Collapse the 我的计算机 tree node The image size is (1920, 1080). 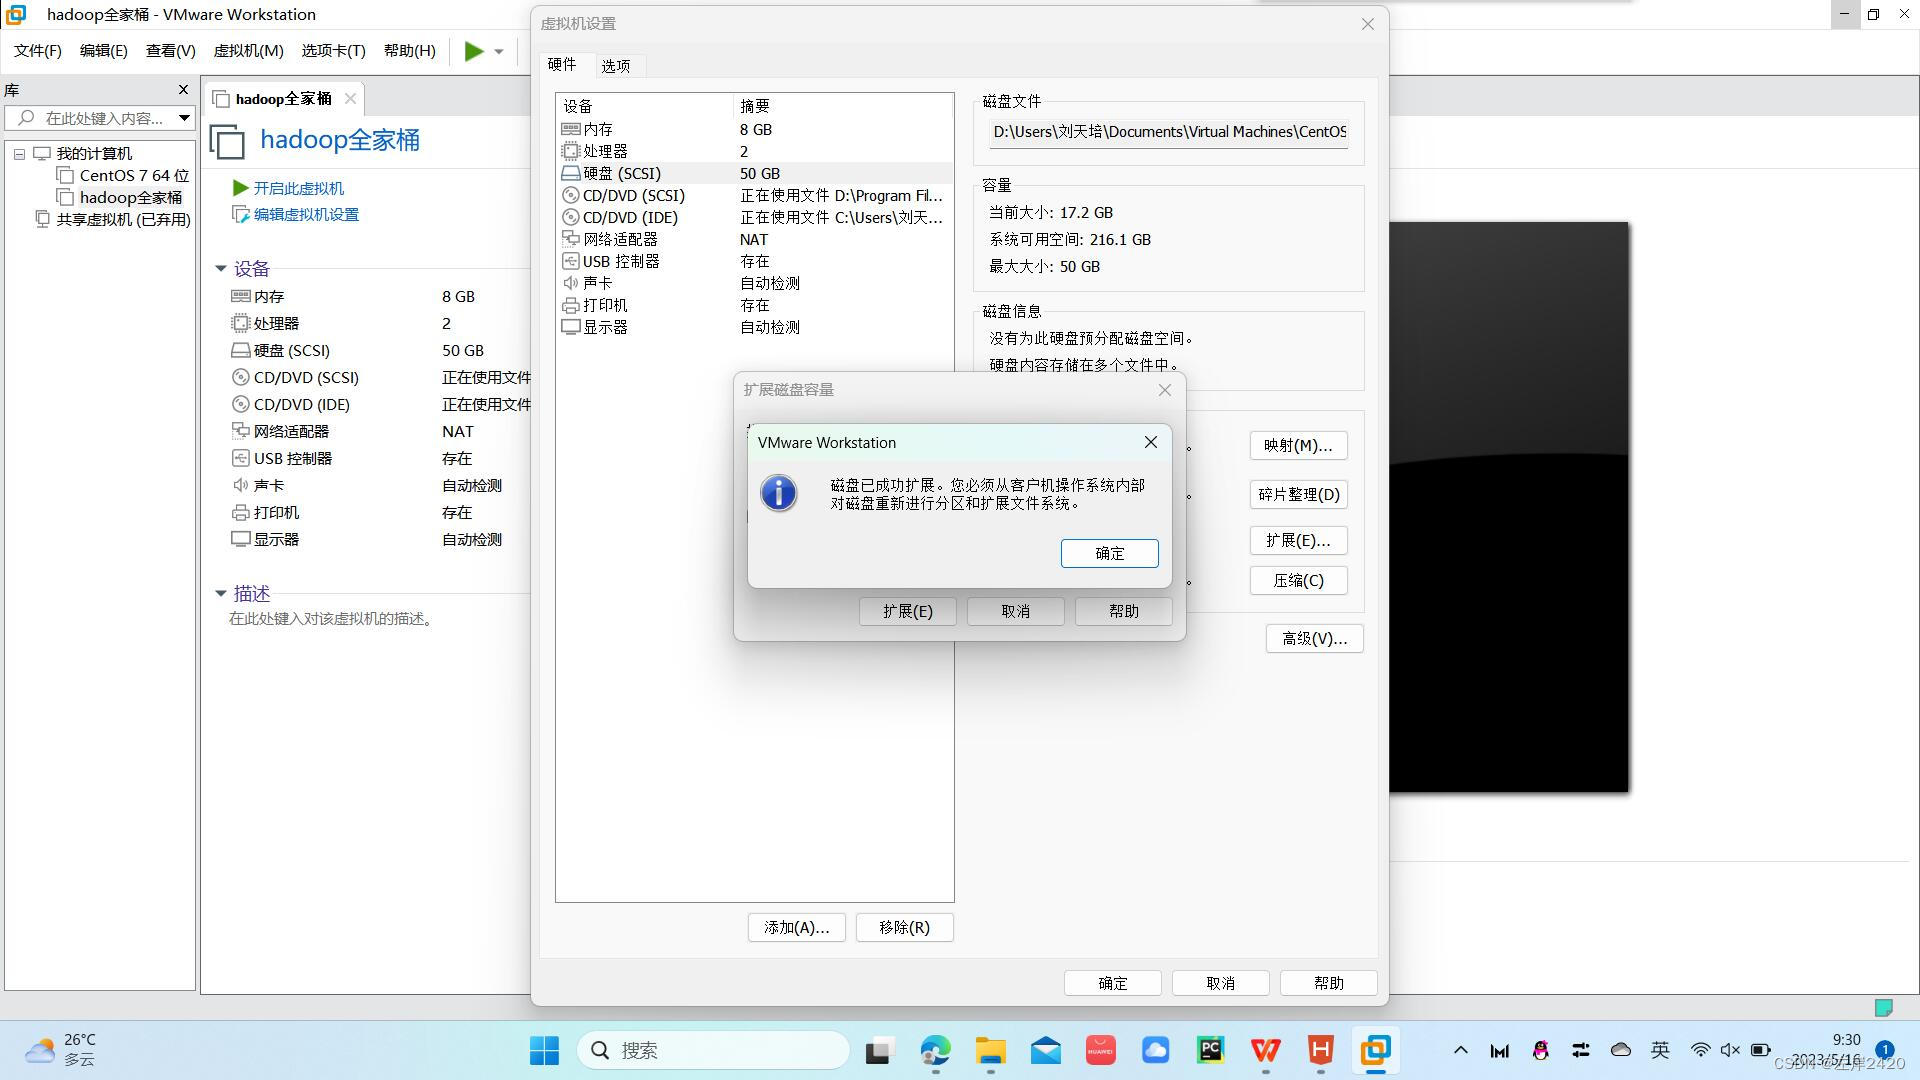coord(19,154)
